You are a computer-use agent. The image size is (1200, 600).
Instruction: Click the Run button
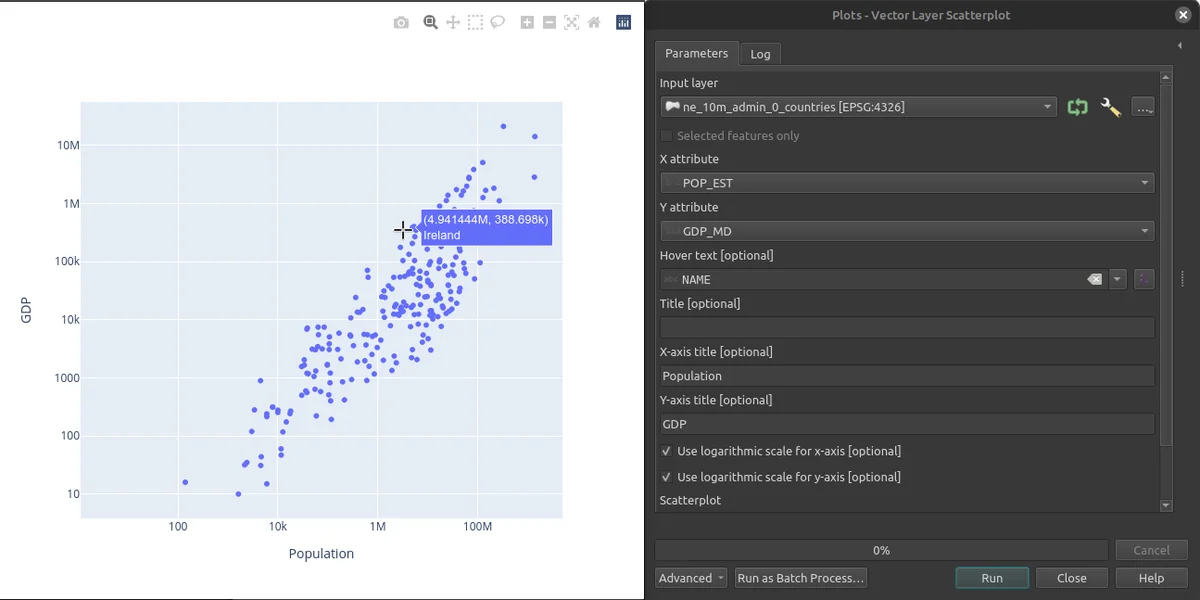(x=992, y=578)
